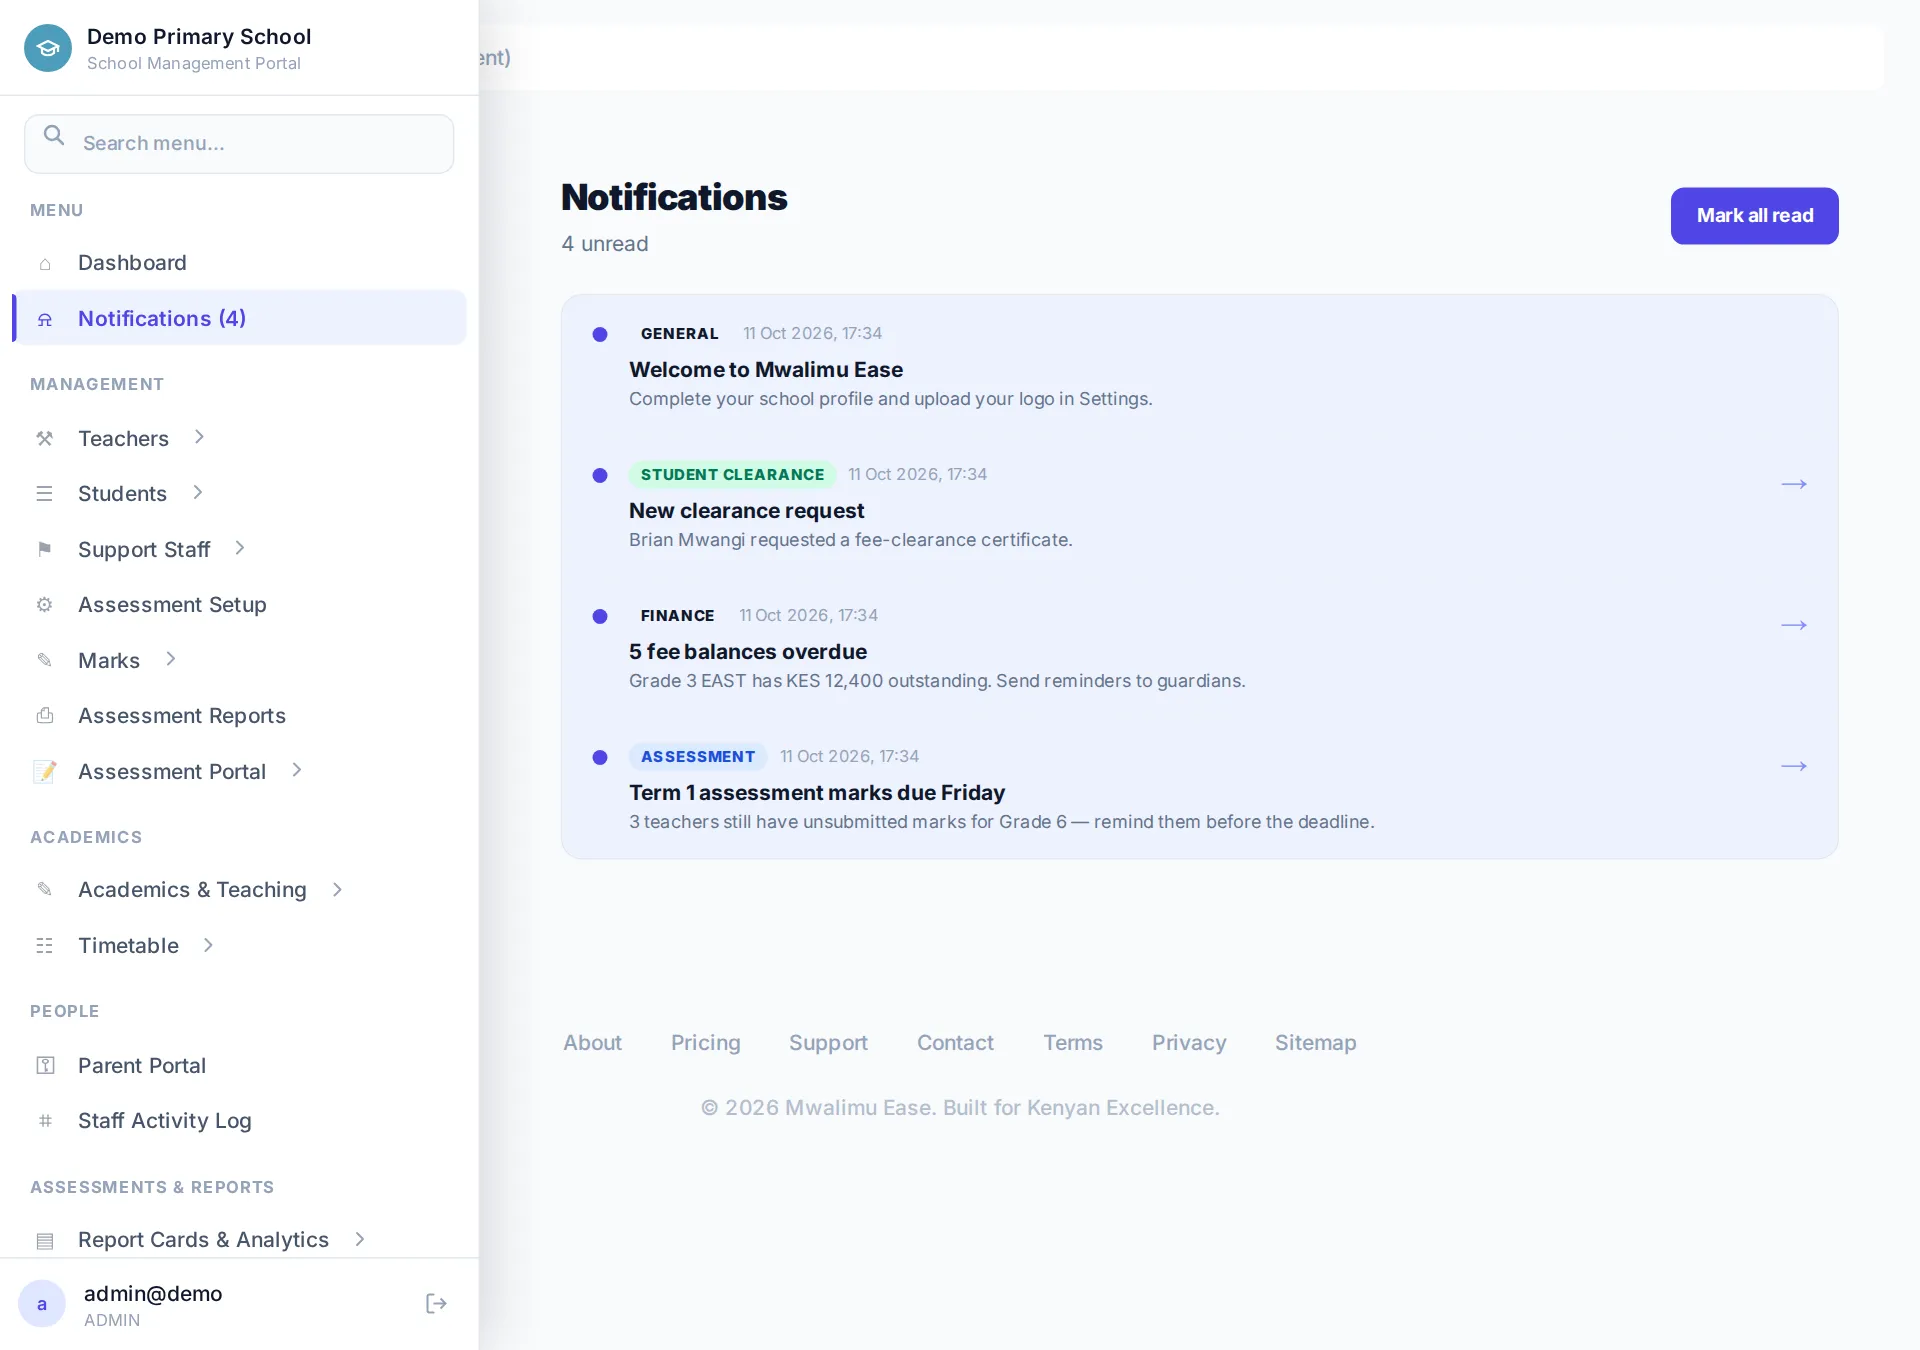This screenshot has width=1920, height=1350.
Task: Click the Staff Activity Log hash icon
Action: 45,1121
